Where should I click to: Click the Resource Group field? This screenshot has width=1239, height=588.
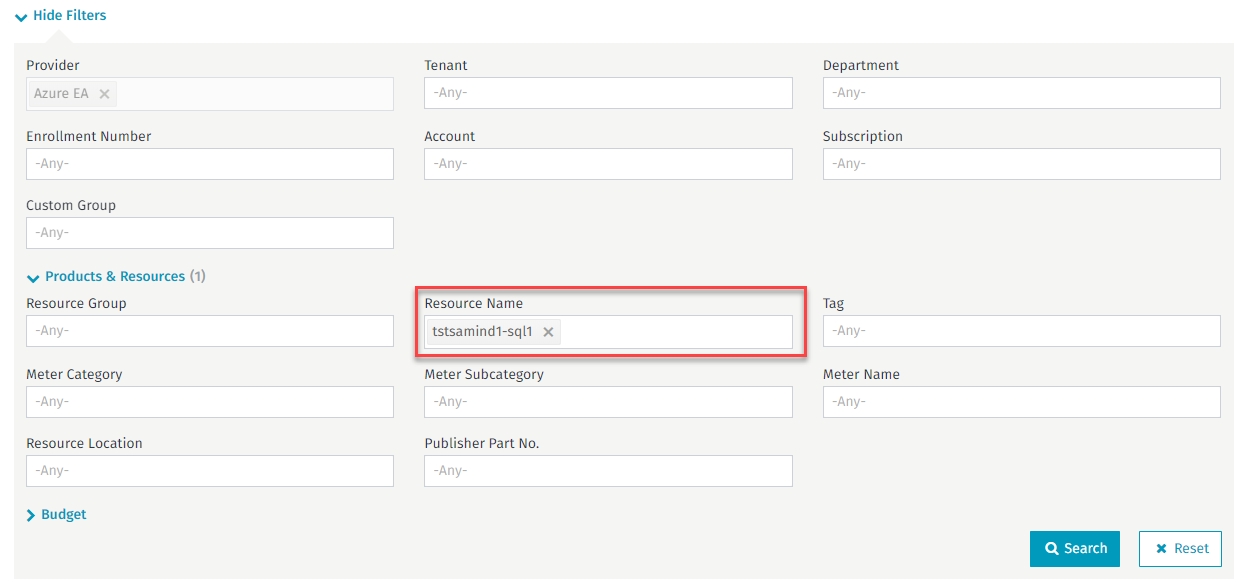210,331
